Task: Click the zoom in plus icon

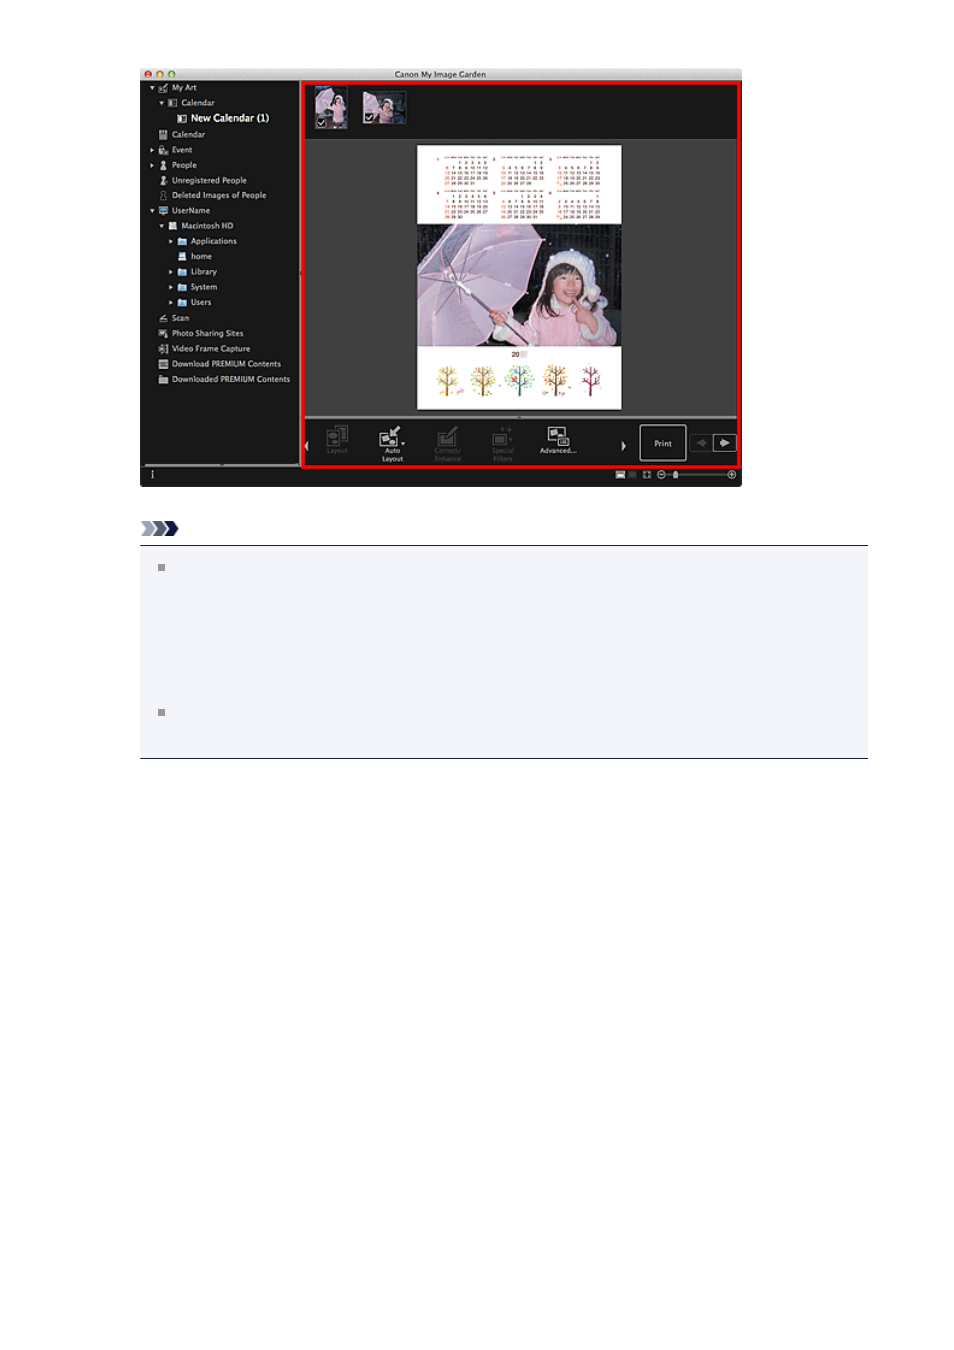Action: [x=732, y=475]
